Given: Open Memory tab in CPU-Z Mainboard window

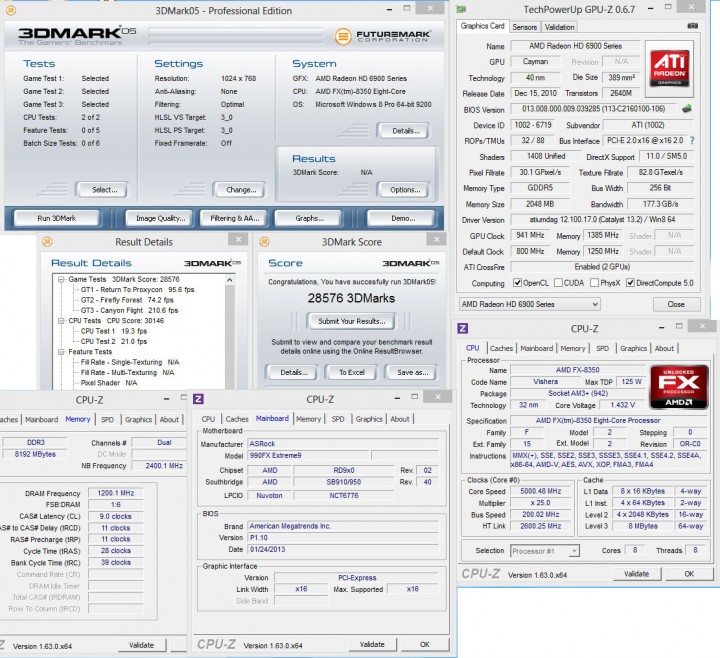Looking at the screenshot, I should tap(308, 419).
